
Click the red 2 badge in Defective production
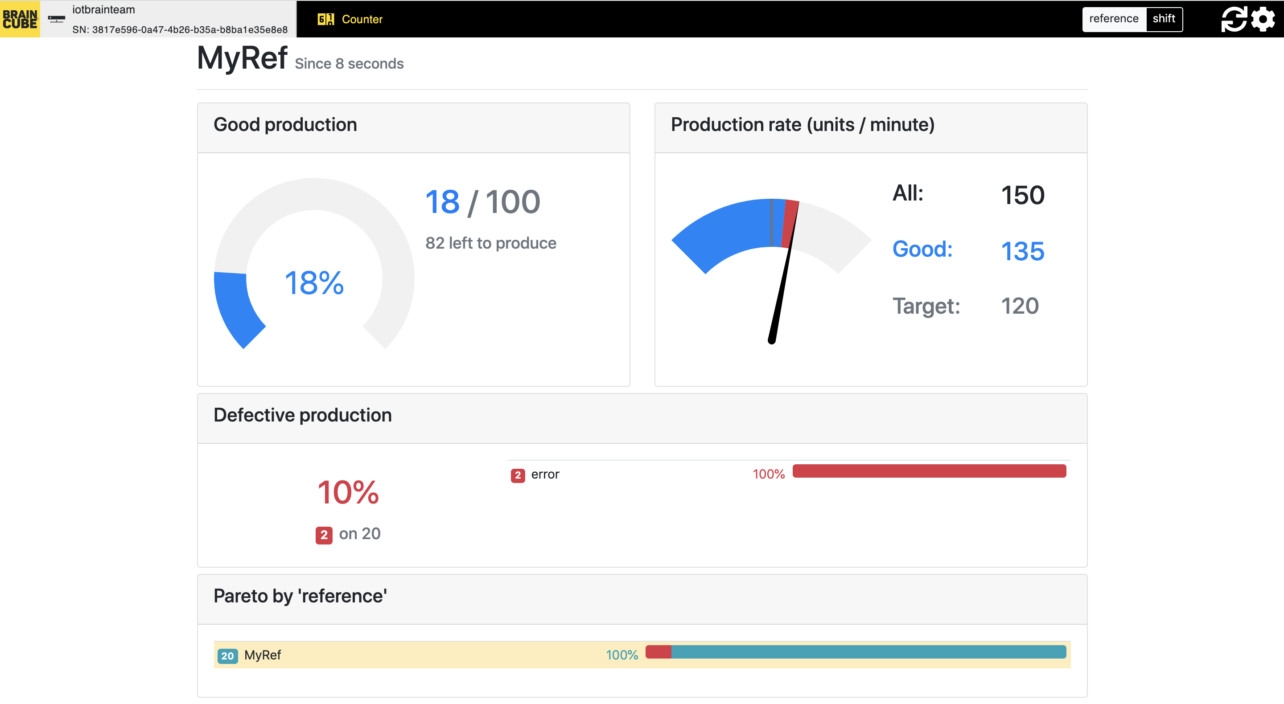(323, 534)
